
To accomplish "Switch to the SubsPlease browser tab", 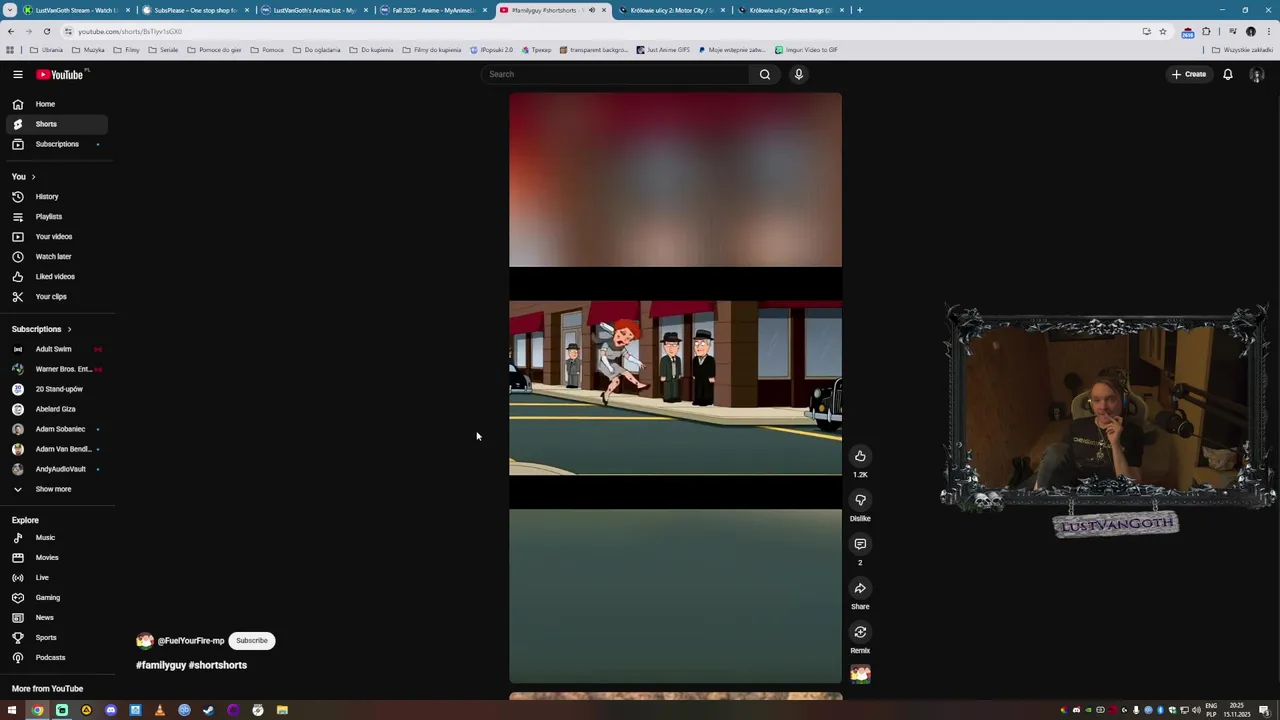I will pyautogui.click(x=194, y=10).
